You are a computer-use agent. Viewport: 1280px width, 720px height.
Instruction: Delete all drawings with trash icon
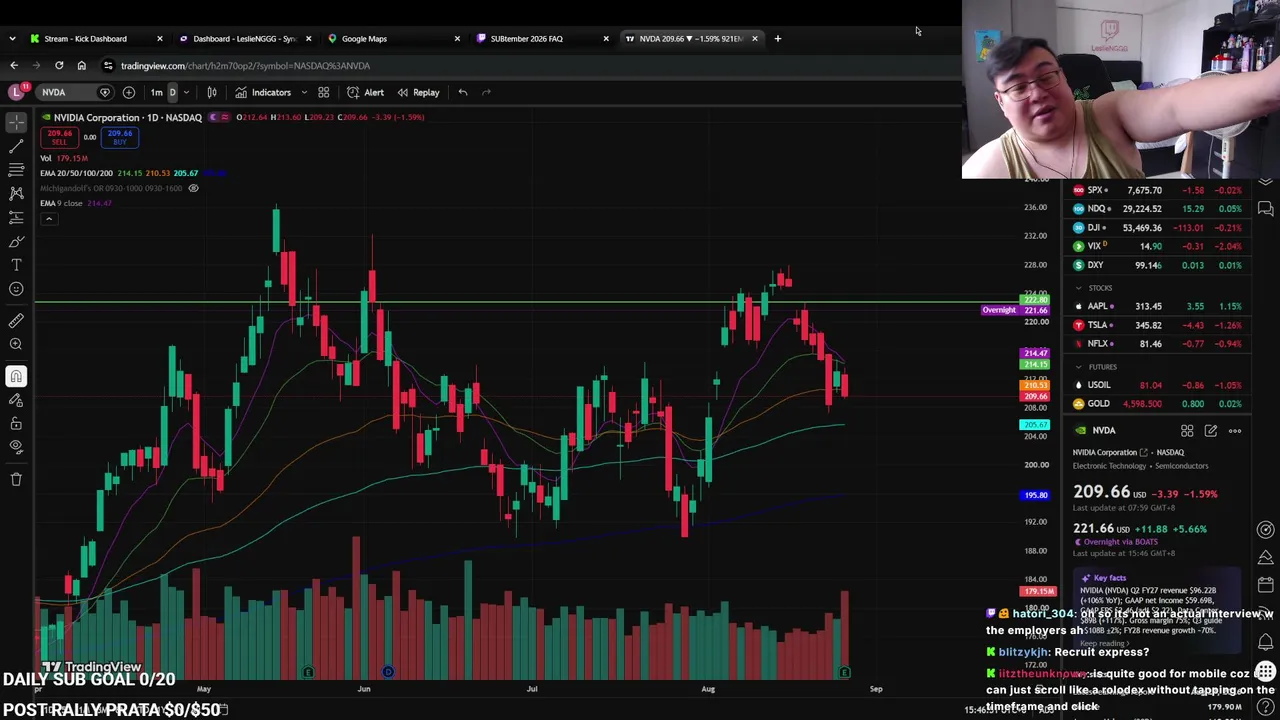click(16, 479)
